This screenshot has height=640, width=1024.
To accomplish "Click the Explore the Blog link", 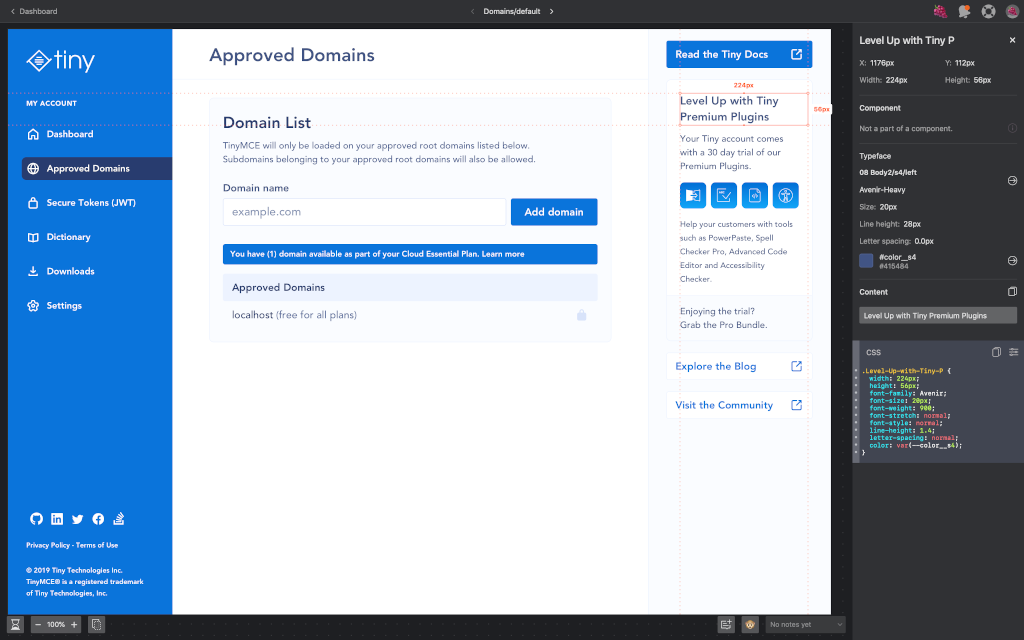I will [x=739, y=366].
